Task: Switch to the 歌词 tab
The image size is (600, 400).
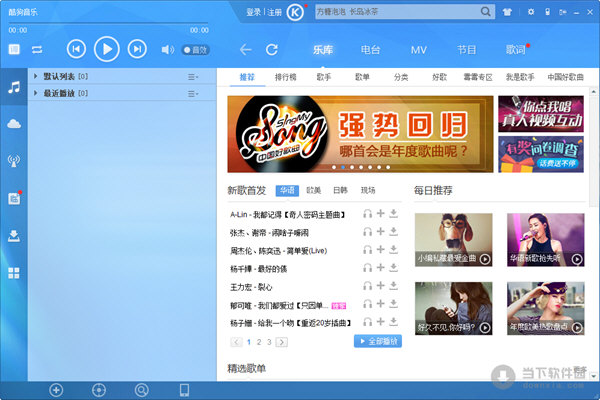Action: pos(515,50)
